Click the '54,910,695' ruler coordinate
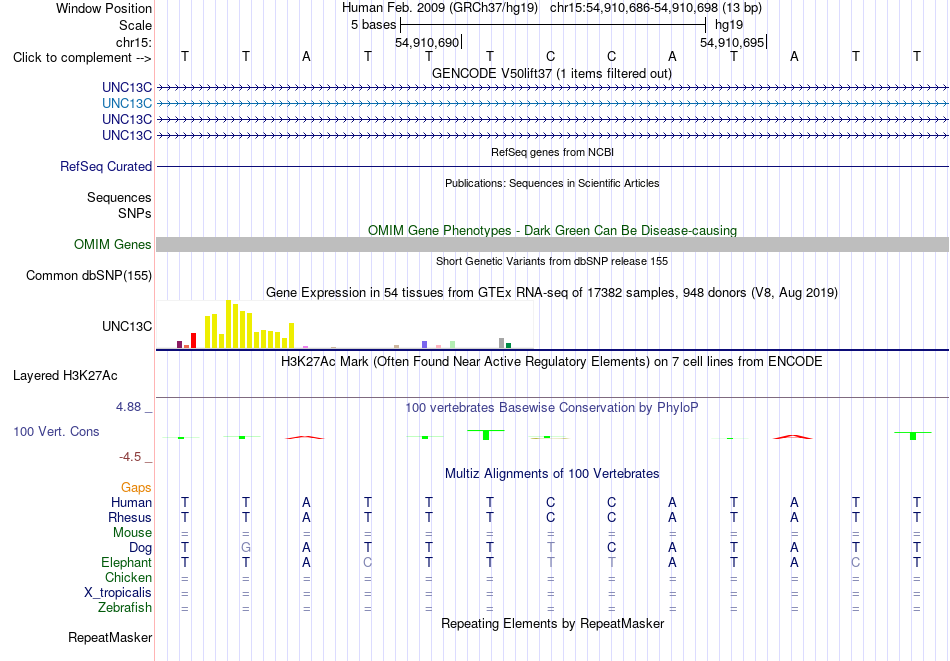 pos(732,43)
